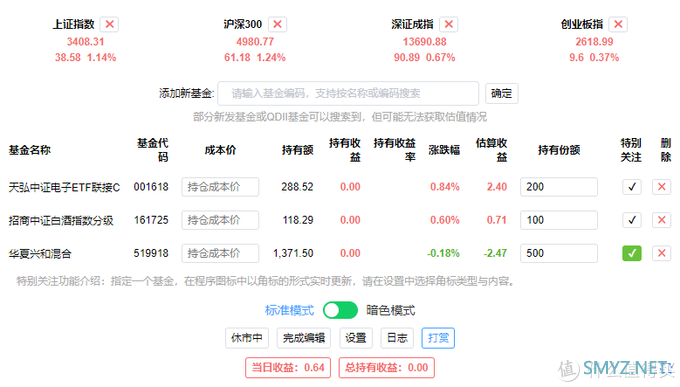Screen dimensions: 680x387
Task: Click holding amount 288.52
Action: [x=297, y=187]
